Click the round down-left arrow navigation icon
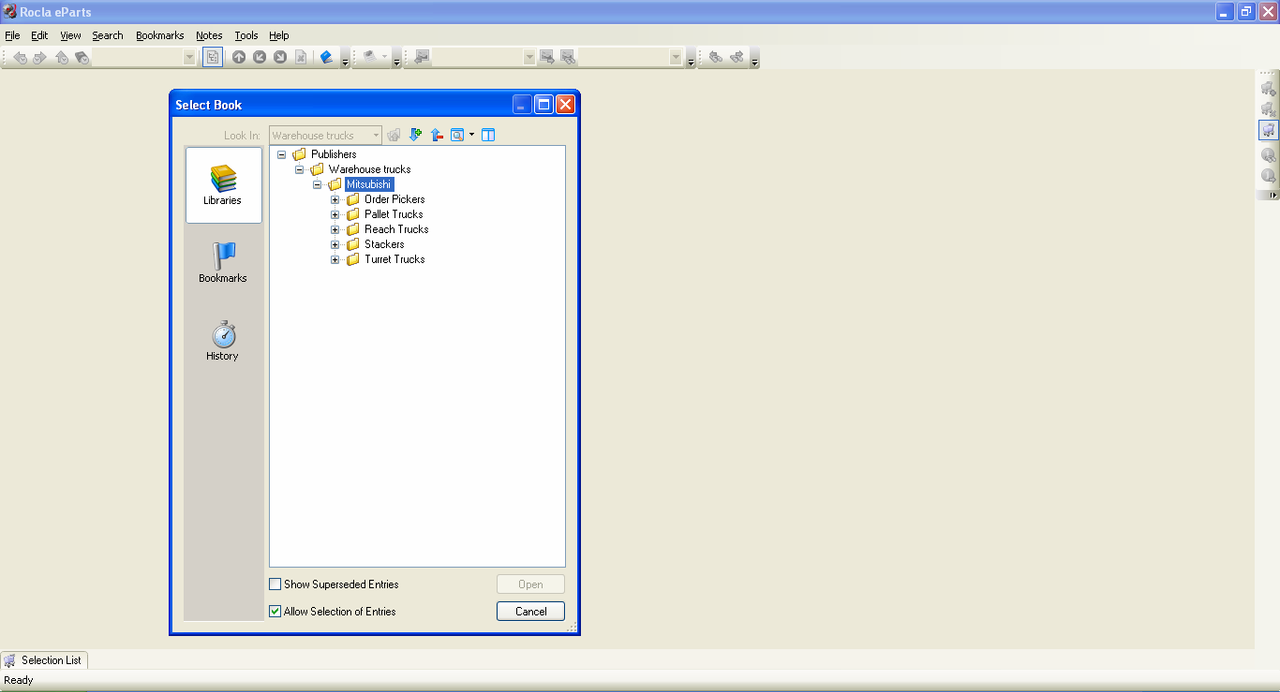This screenshot has height=692, width=1280. coord(259,57)
